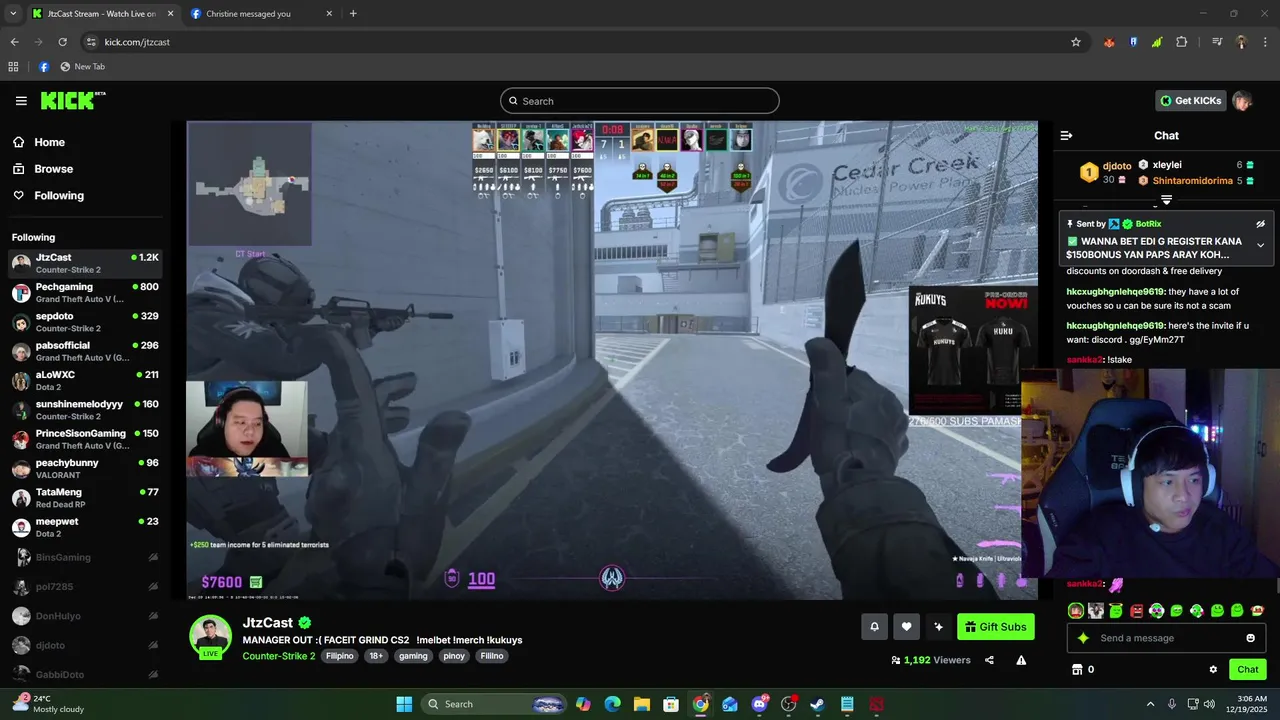Open the user profile avatar menu

(1242, 101)
